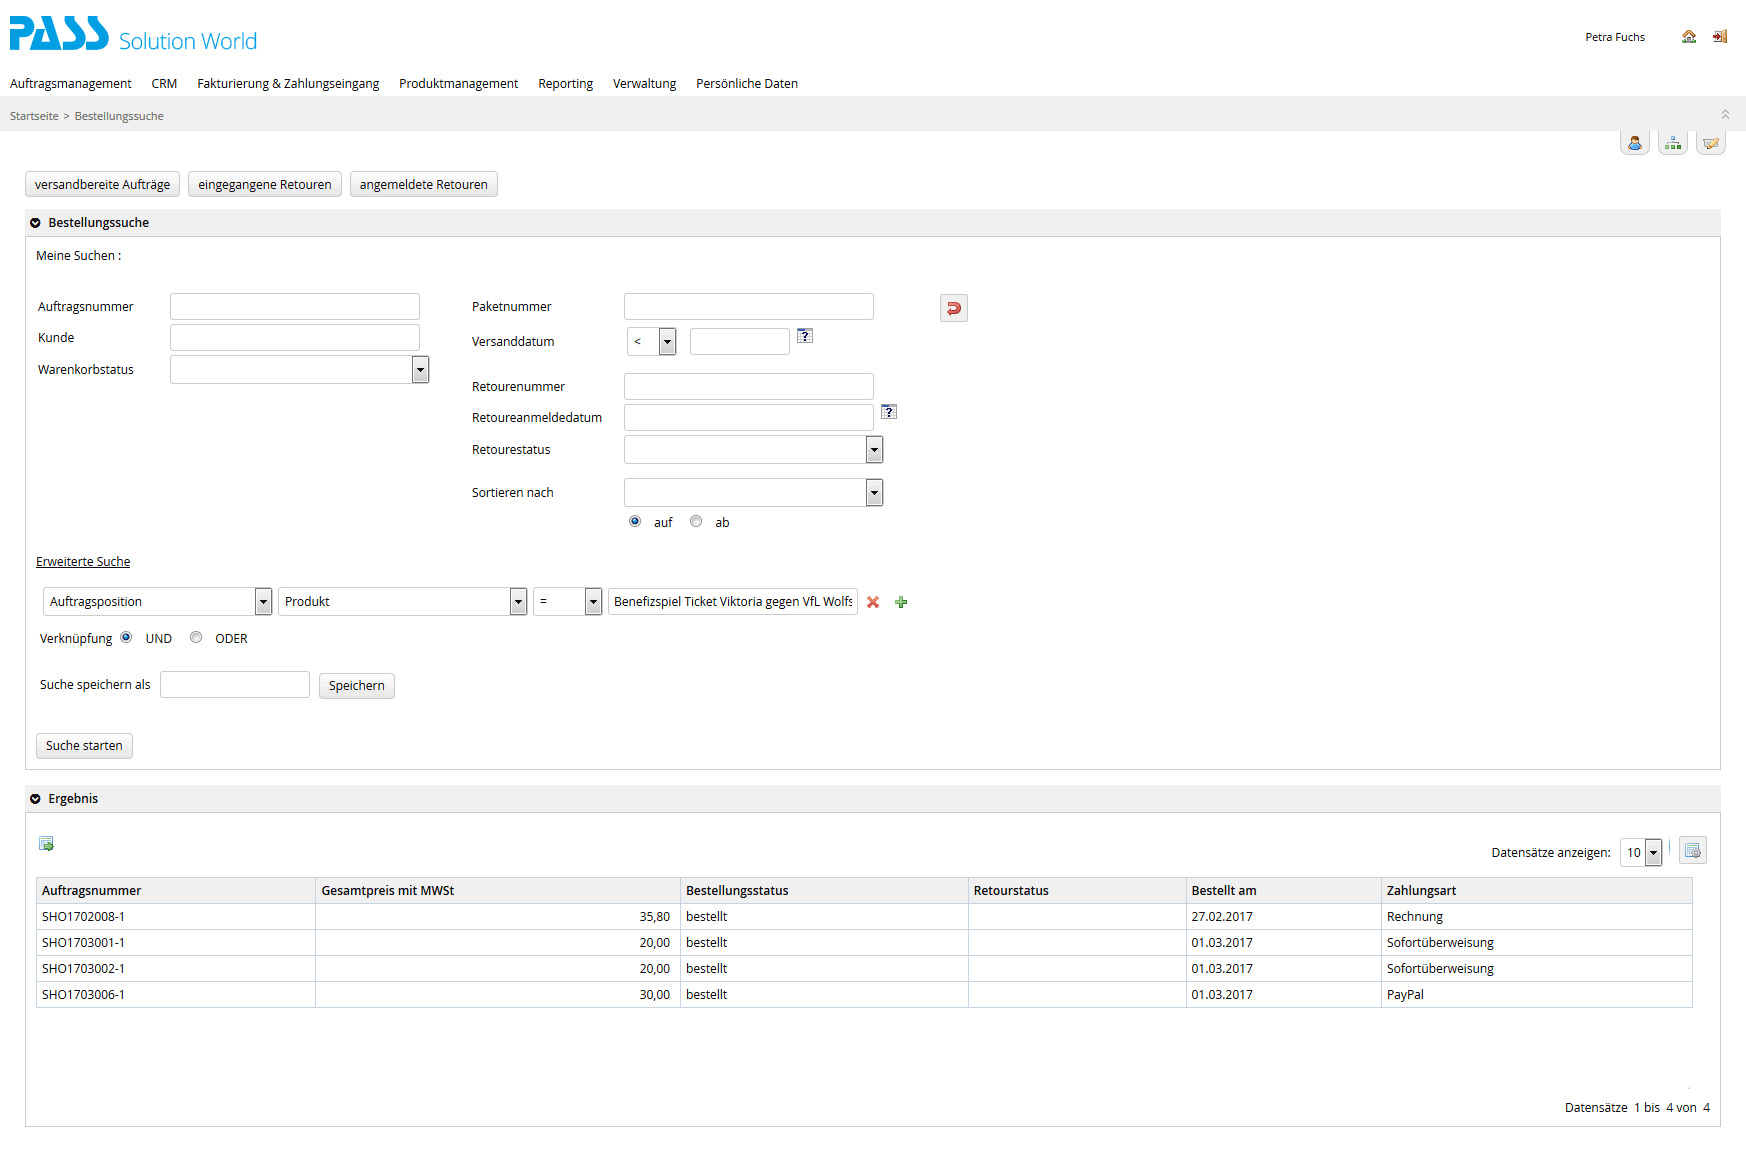Remove search criterion with red X
Image resolution: width=1746 pixels, height=1160 pixels.
coord(873,602)
